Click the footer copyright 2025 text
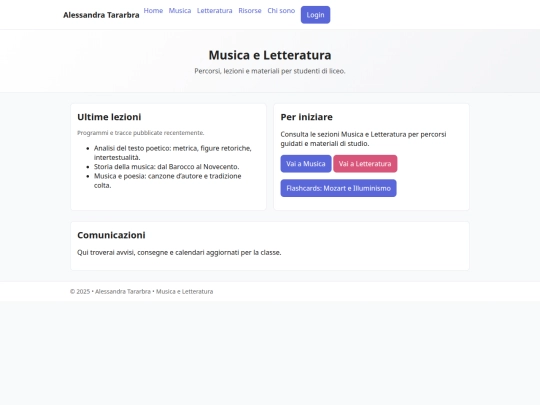Image resolution: width=540 pixels, height=405 pixels. [142, 291]
